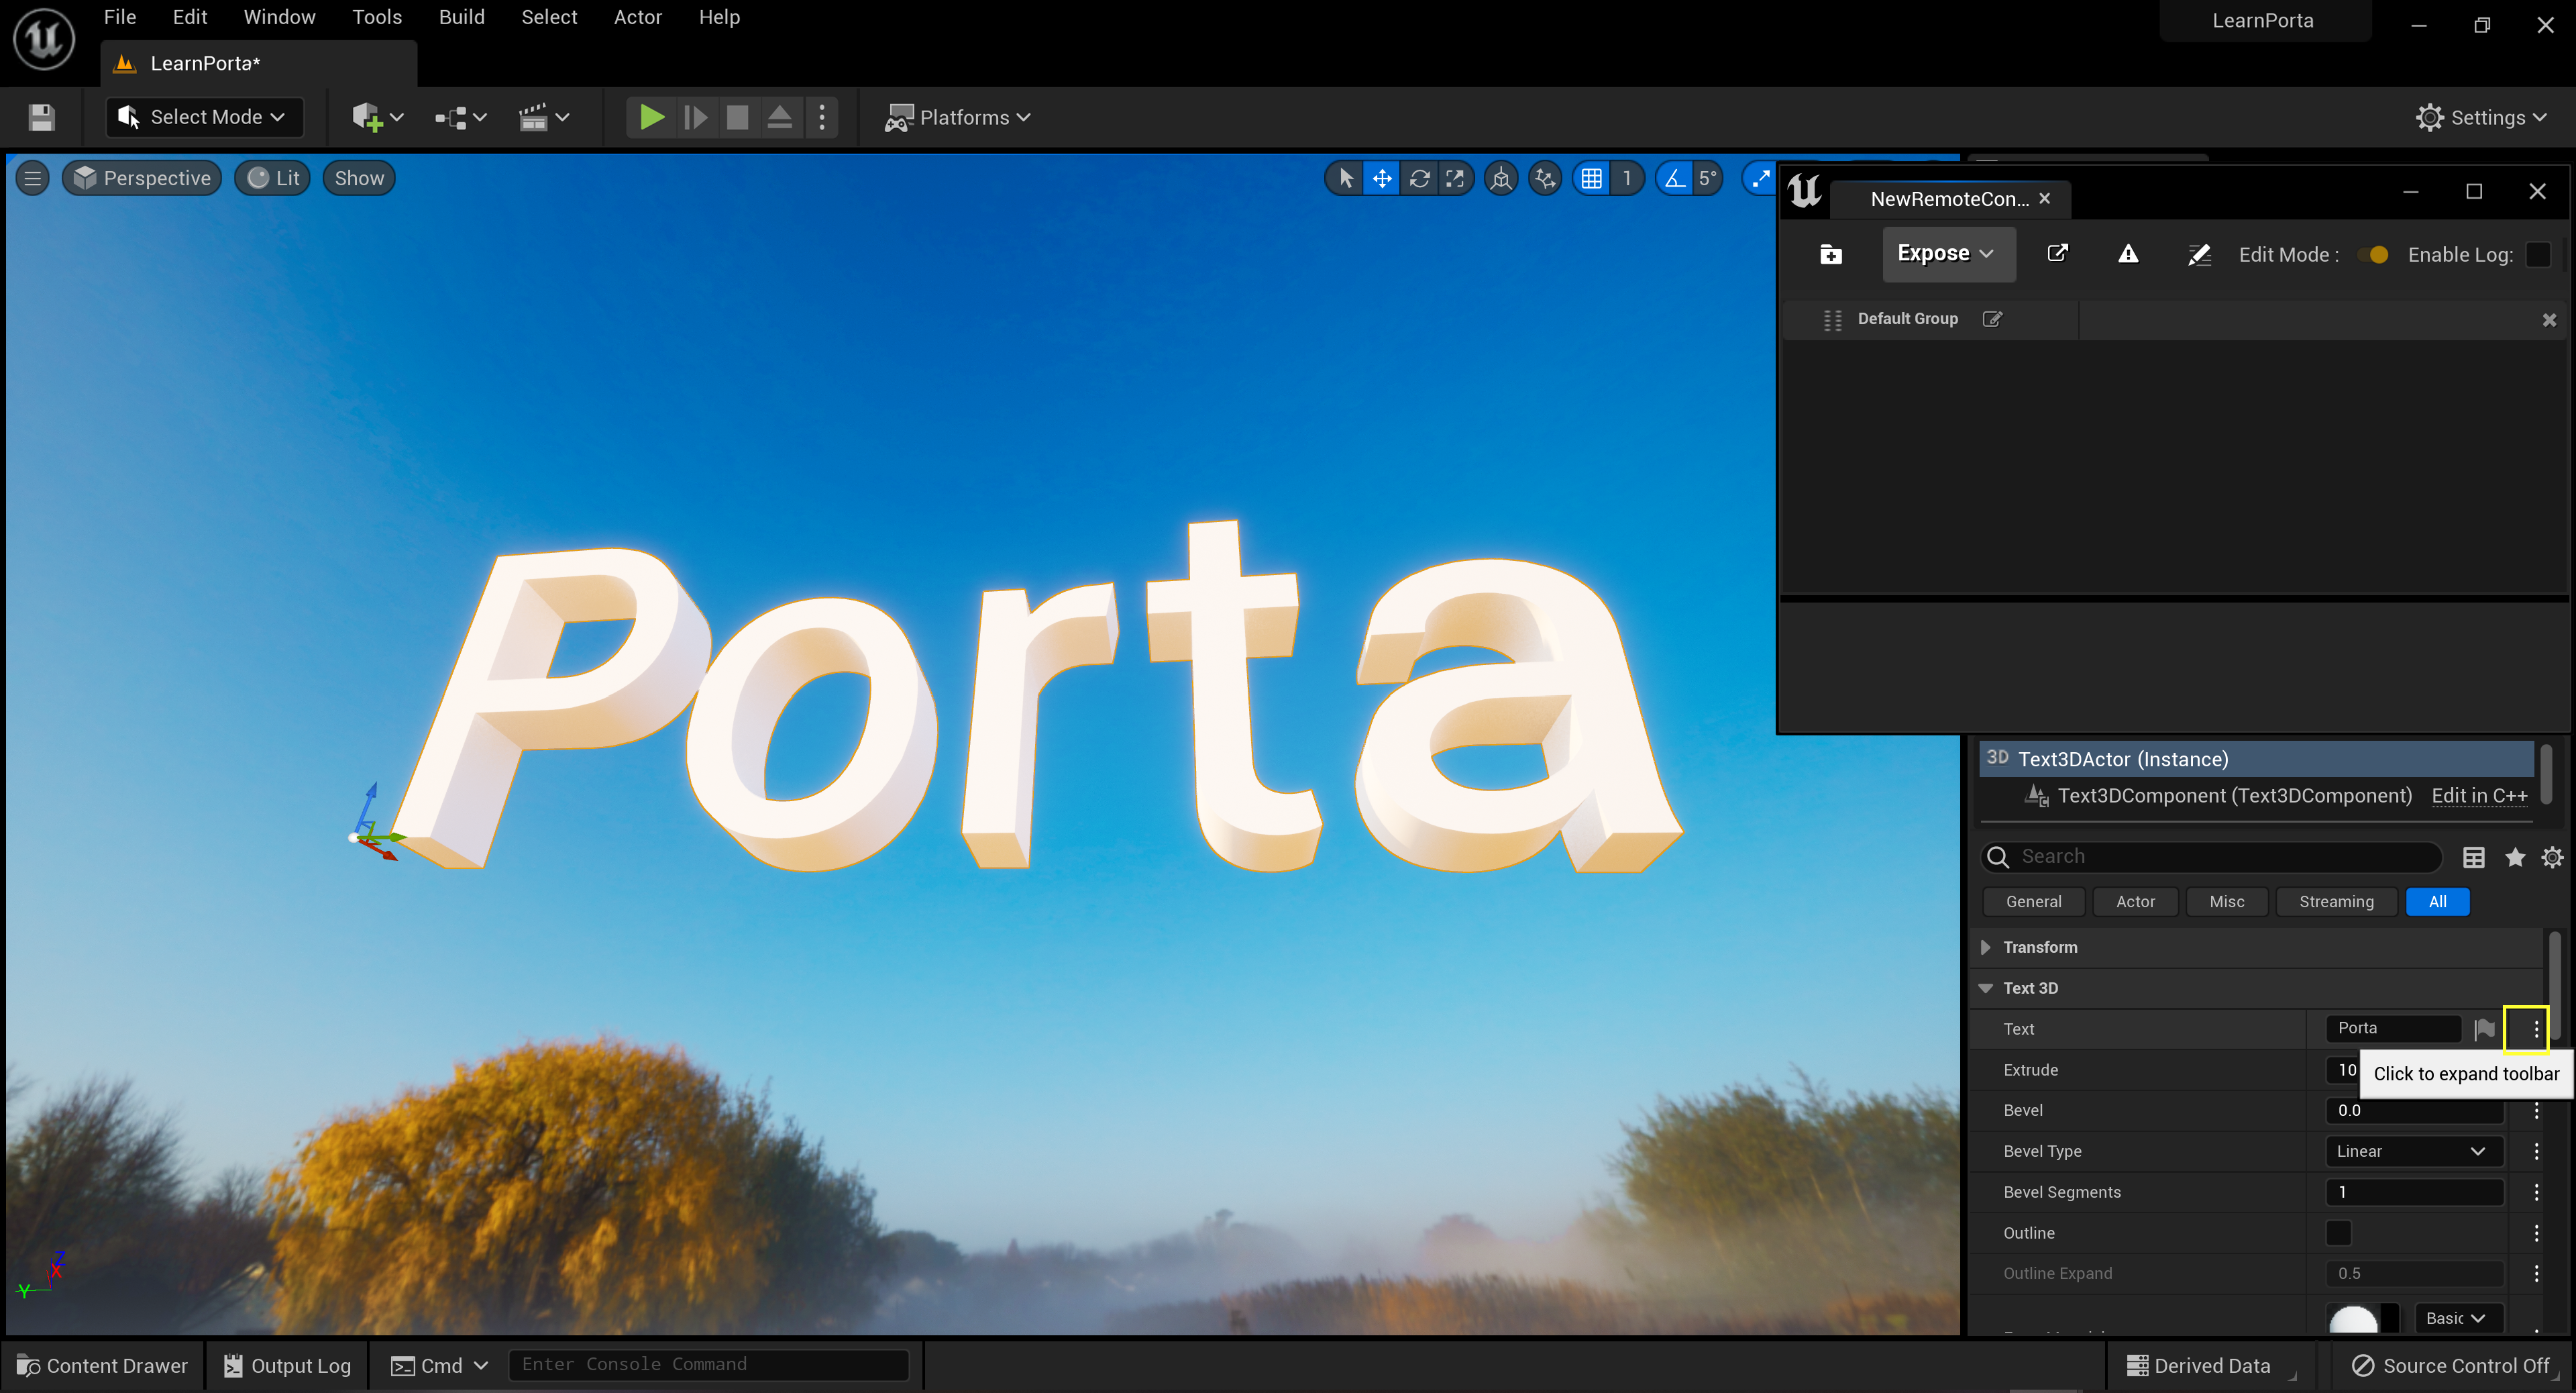
Task: Click the Edit in C++ link
Action: 2478,796
